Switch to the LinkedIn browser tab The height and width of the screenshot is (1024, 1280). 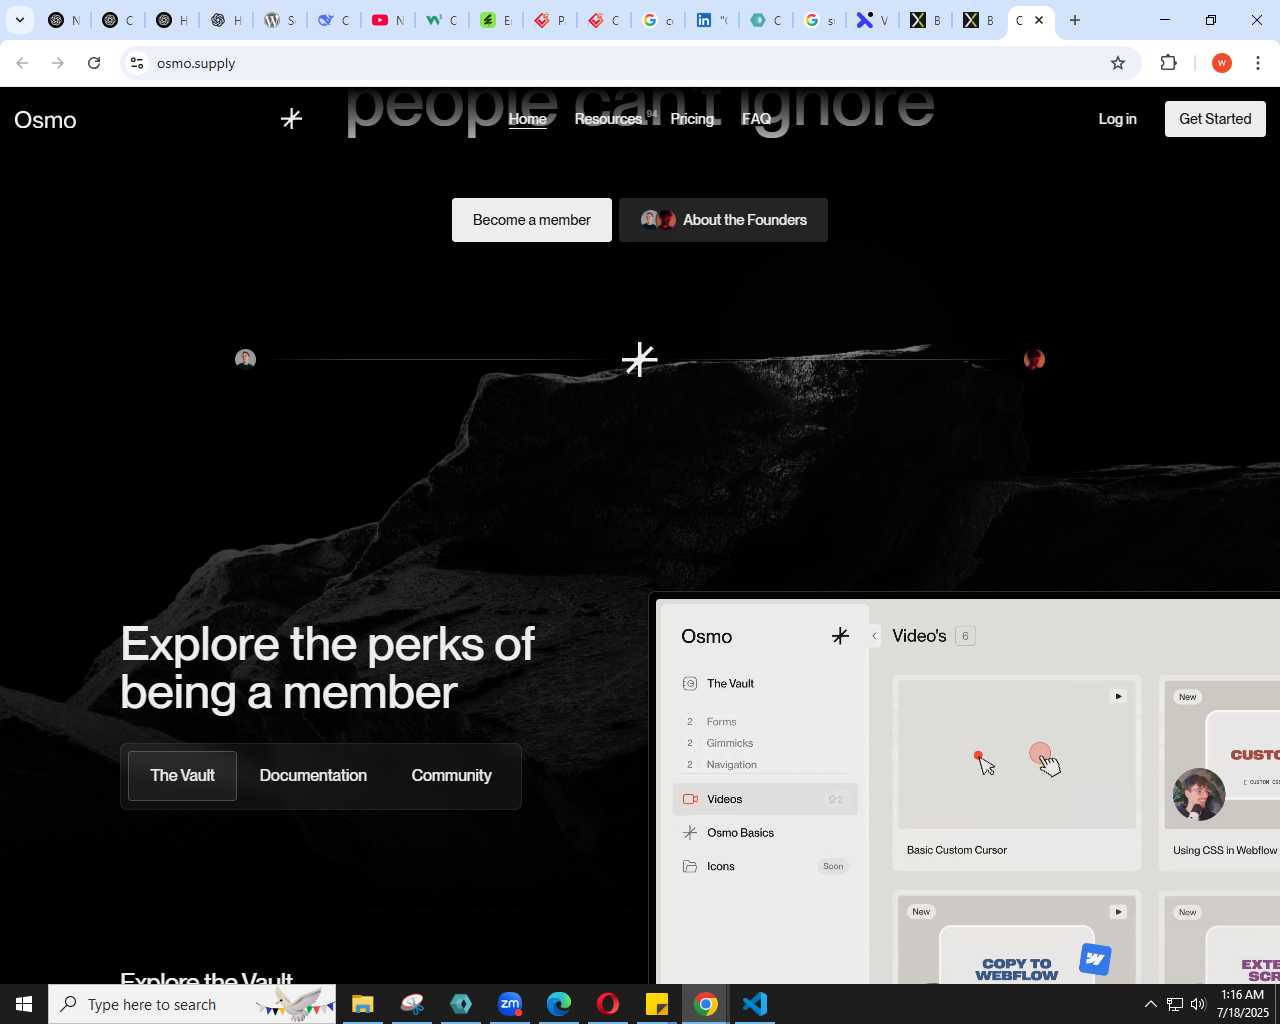tap(711, 20)
